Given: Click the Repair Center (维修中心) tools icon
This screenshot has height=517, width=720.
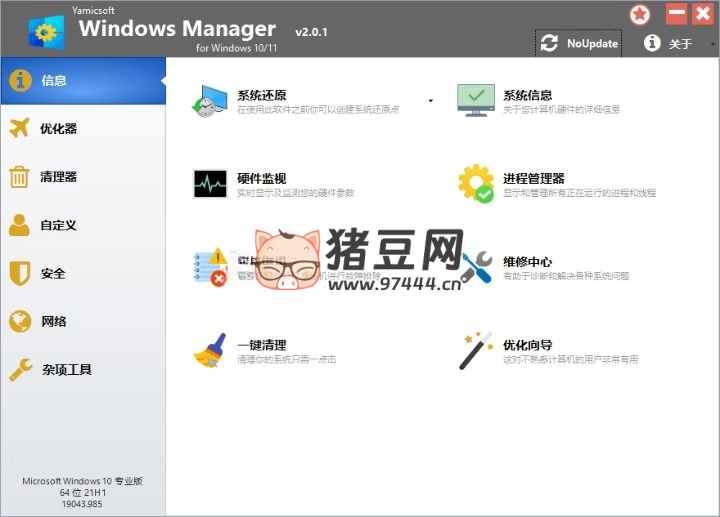Looking at the screenshot, I should pyautogui.click(x=476, y=267).
